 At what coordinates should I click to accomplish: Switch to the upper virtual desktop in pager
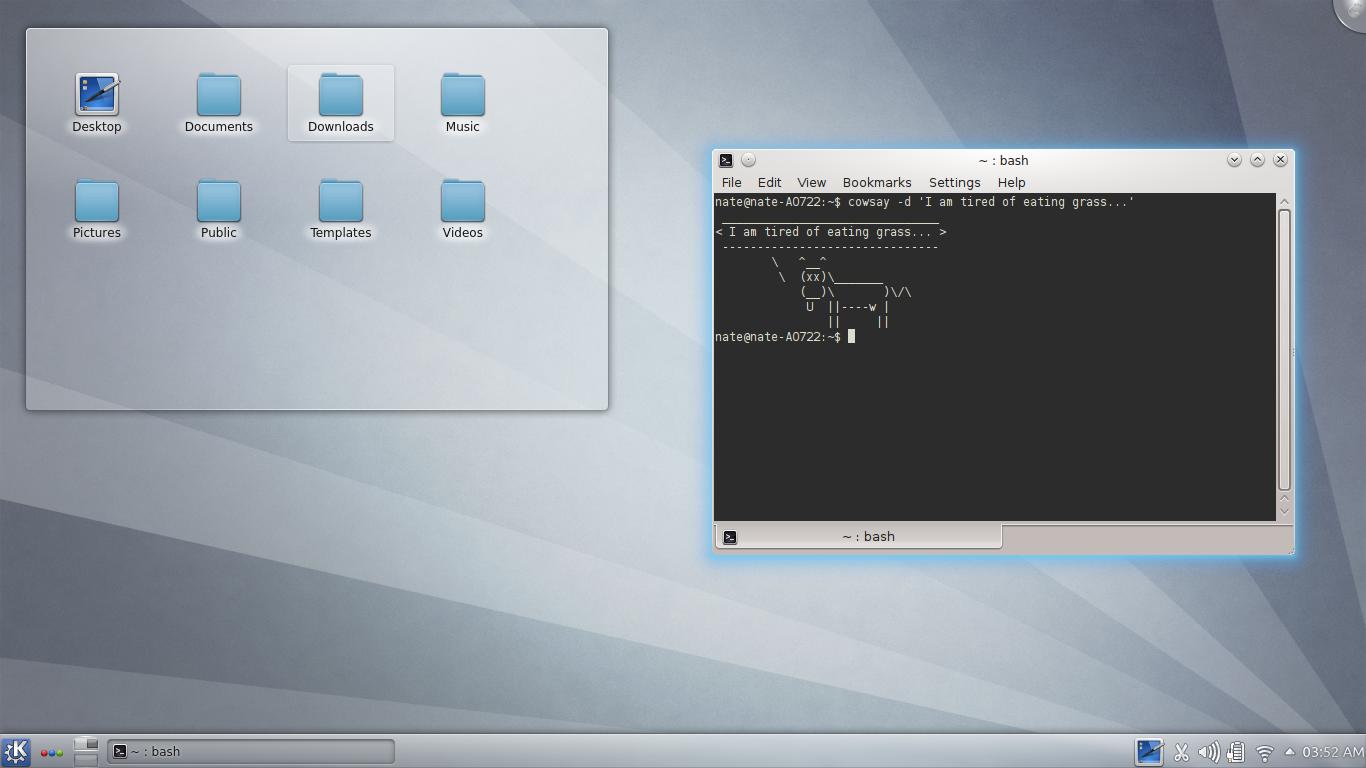[x=86, y=744]
